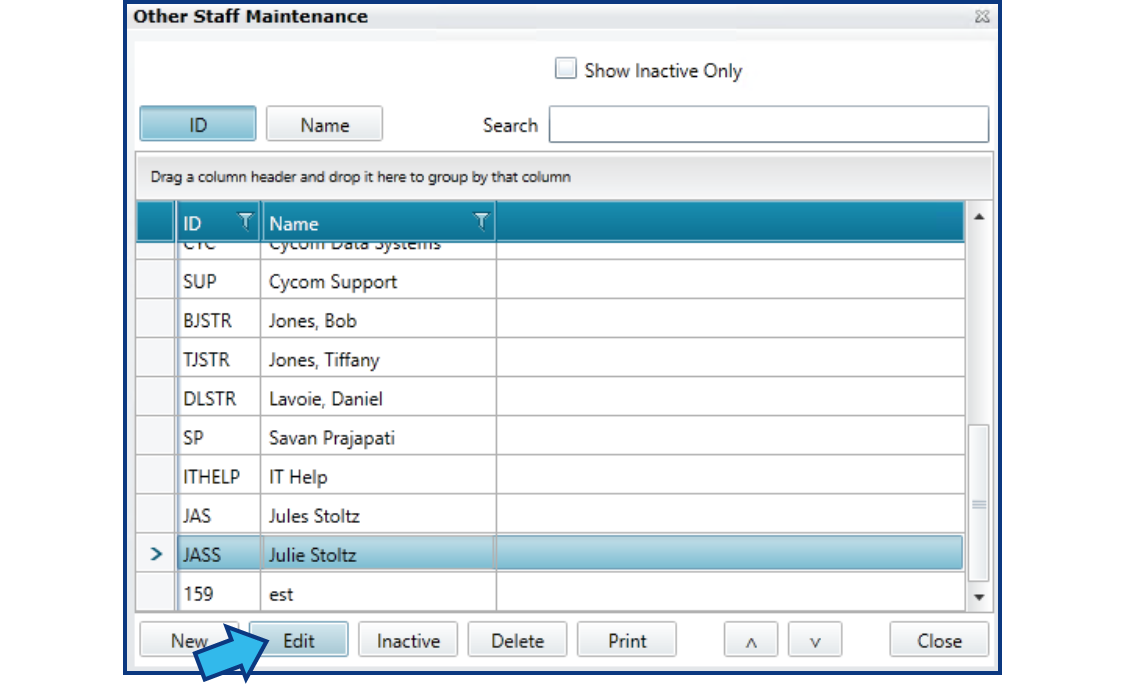This screenshot has width=1124, height=684.
Task: Select the ID search mode button
Action: click(198, 124)
